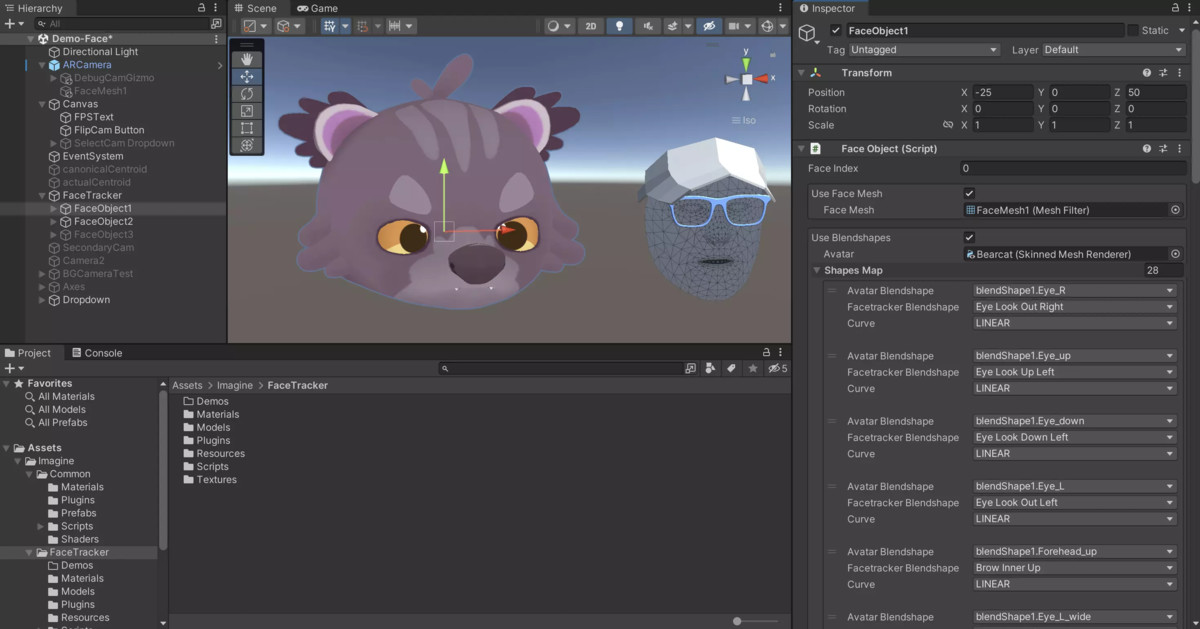The image size is (1200, 629).
Task: Click the + create button in the Project panel
Action: pos(8,368)
